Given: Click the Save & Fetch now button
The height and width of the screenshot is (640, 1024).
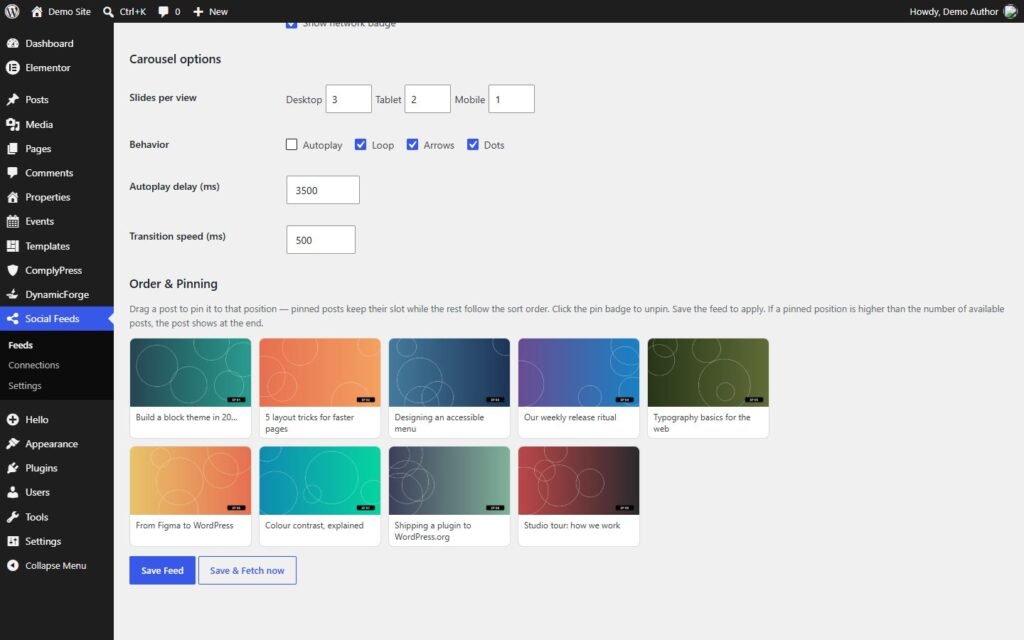Looking at the screenshot, I should [x=247, y=570].
